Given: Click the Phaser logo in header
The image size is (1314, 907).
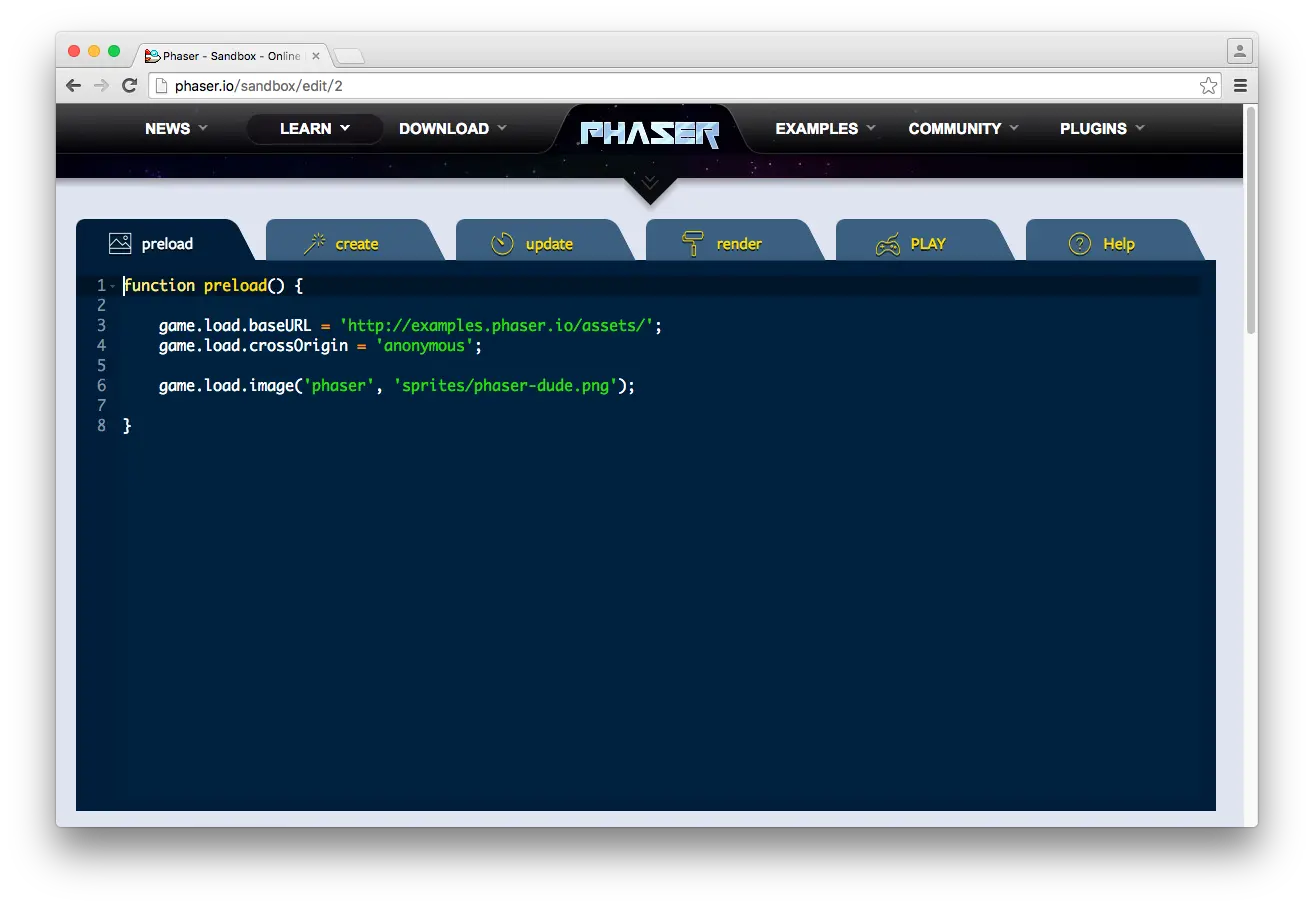Looking at the screenshot, I should [650, 133].
